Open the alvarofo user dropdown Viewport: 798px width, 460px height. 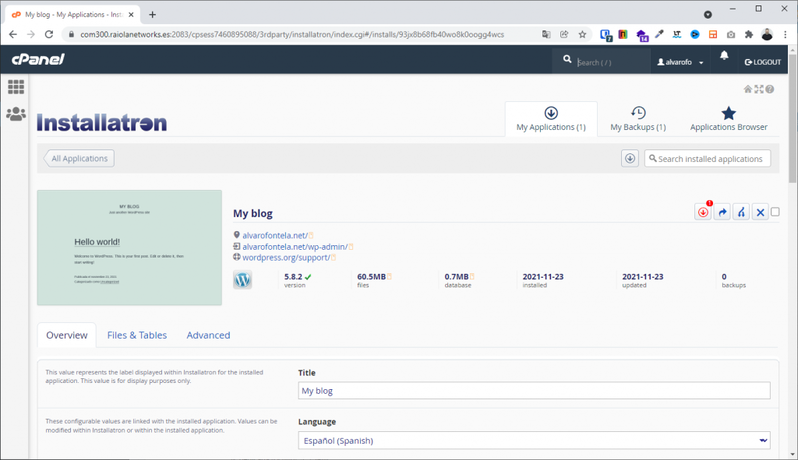(x=680, y=62)
